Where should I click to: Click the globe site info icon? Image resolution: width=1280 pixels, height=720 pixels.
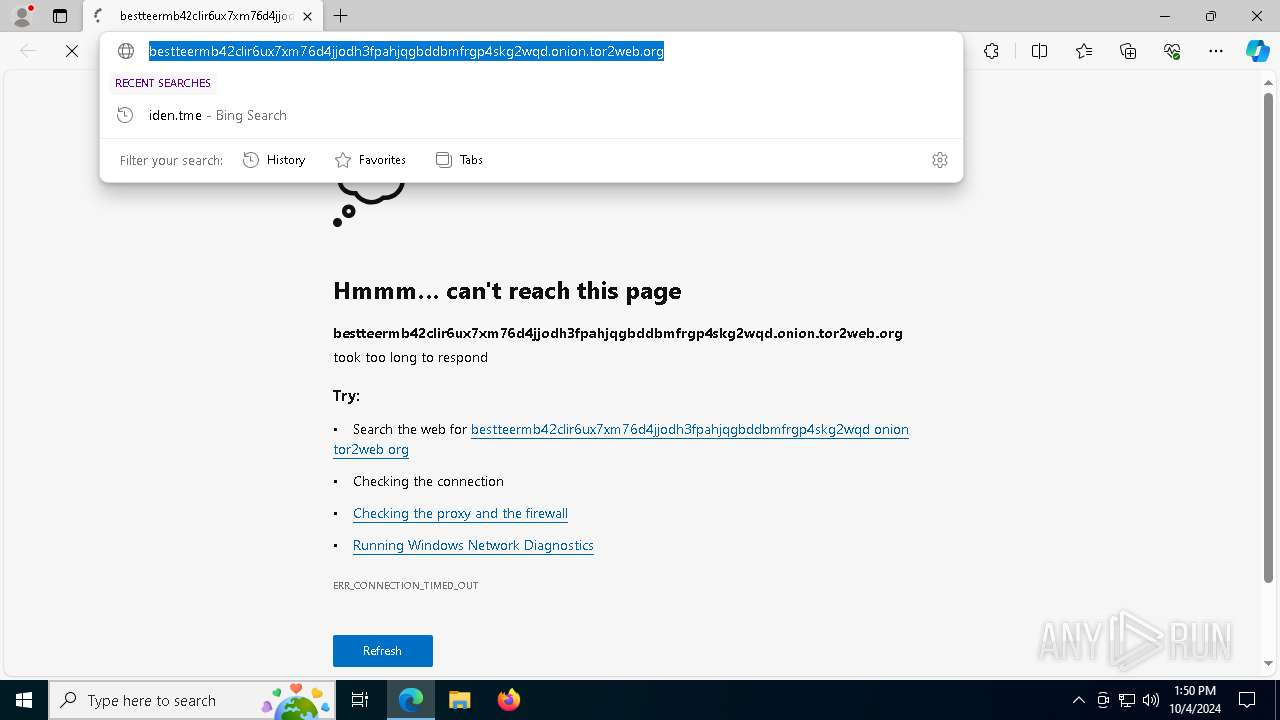pyautogui.click(x=126, y=51)
